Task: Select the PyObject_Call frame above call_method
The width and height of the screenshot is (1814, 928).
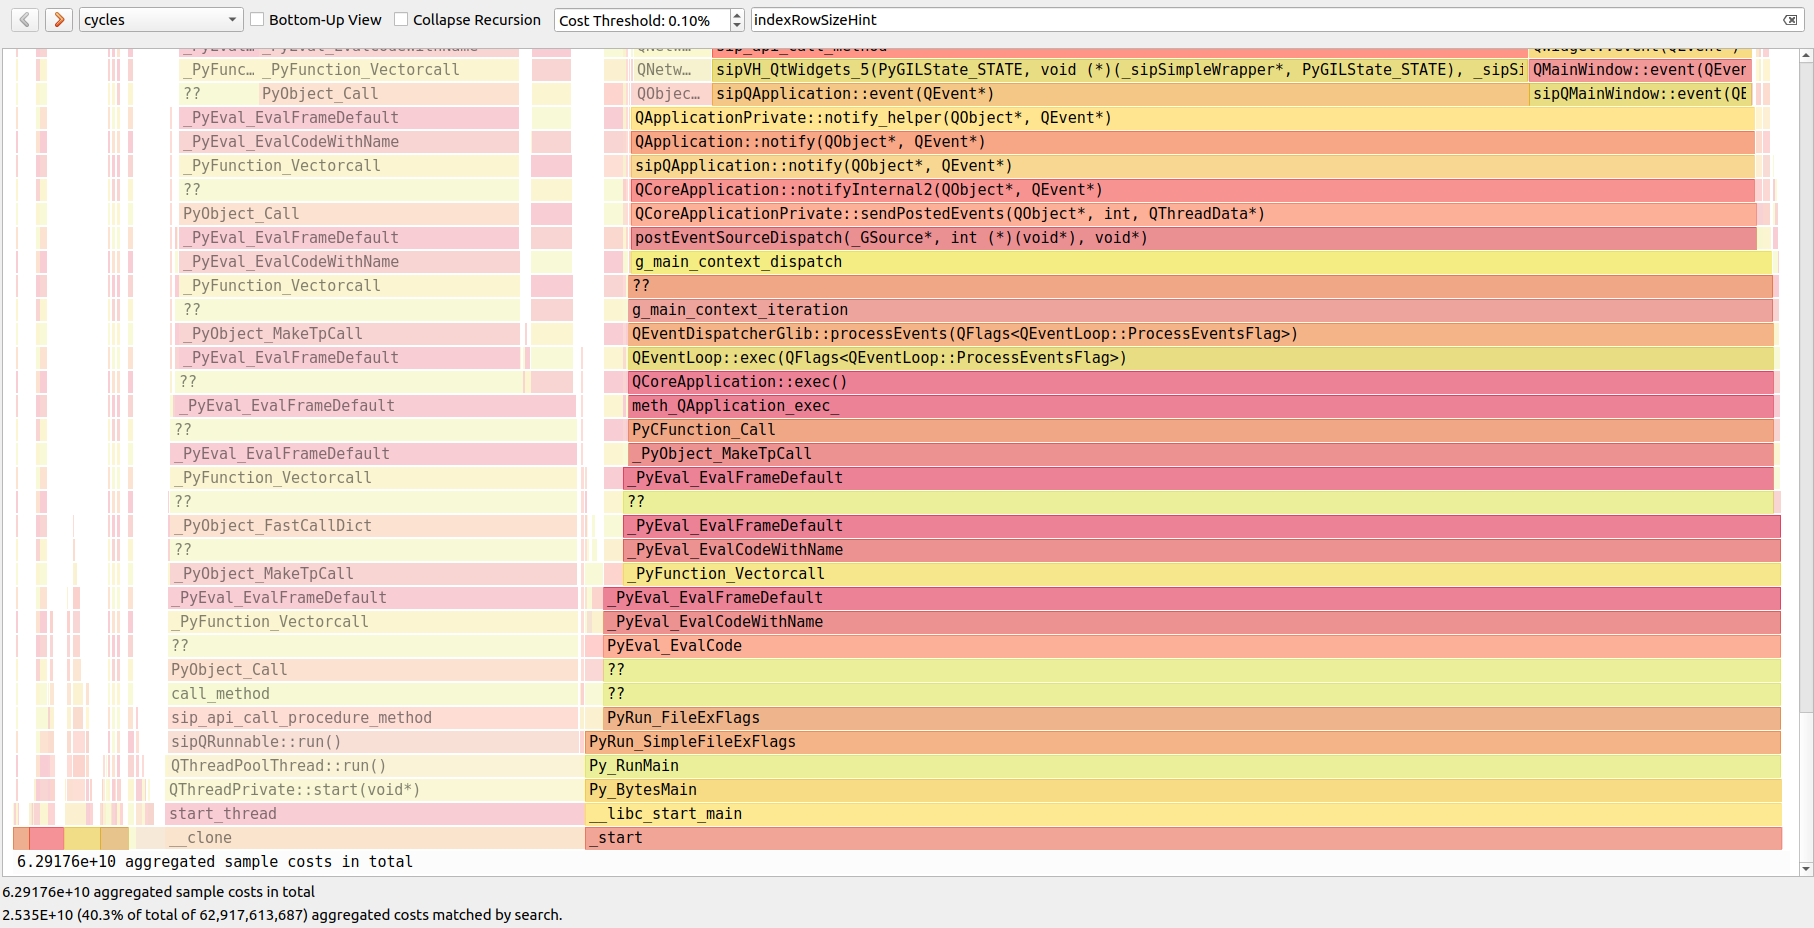Action: pyautogui.click(x=373, y=670)
